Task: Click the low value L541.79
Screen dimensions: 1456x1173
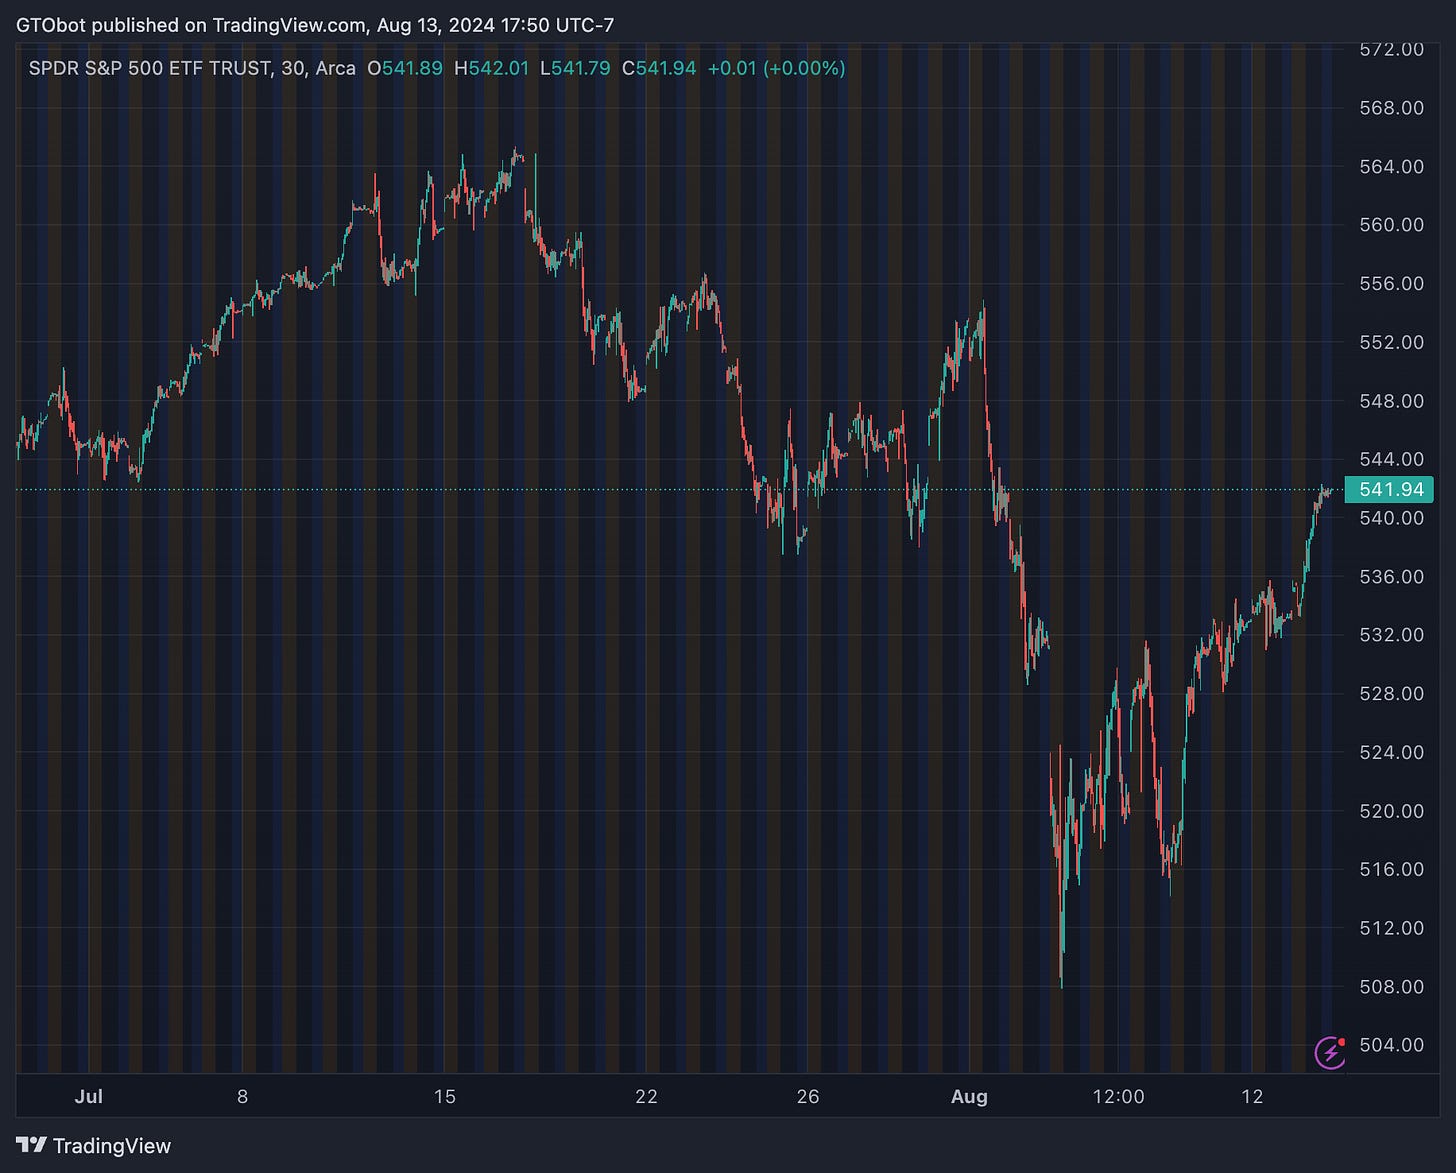Action: (x=575, y=68)
